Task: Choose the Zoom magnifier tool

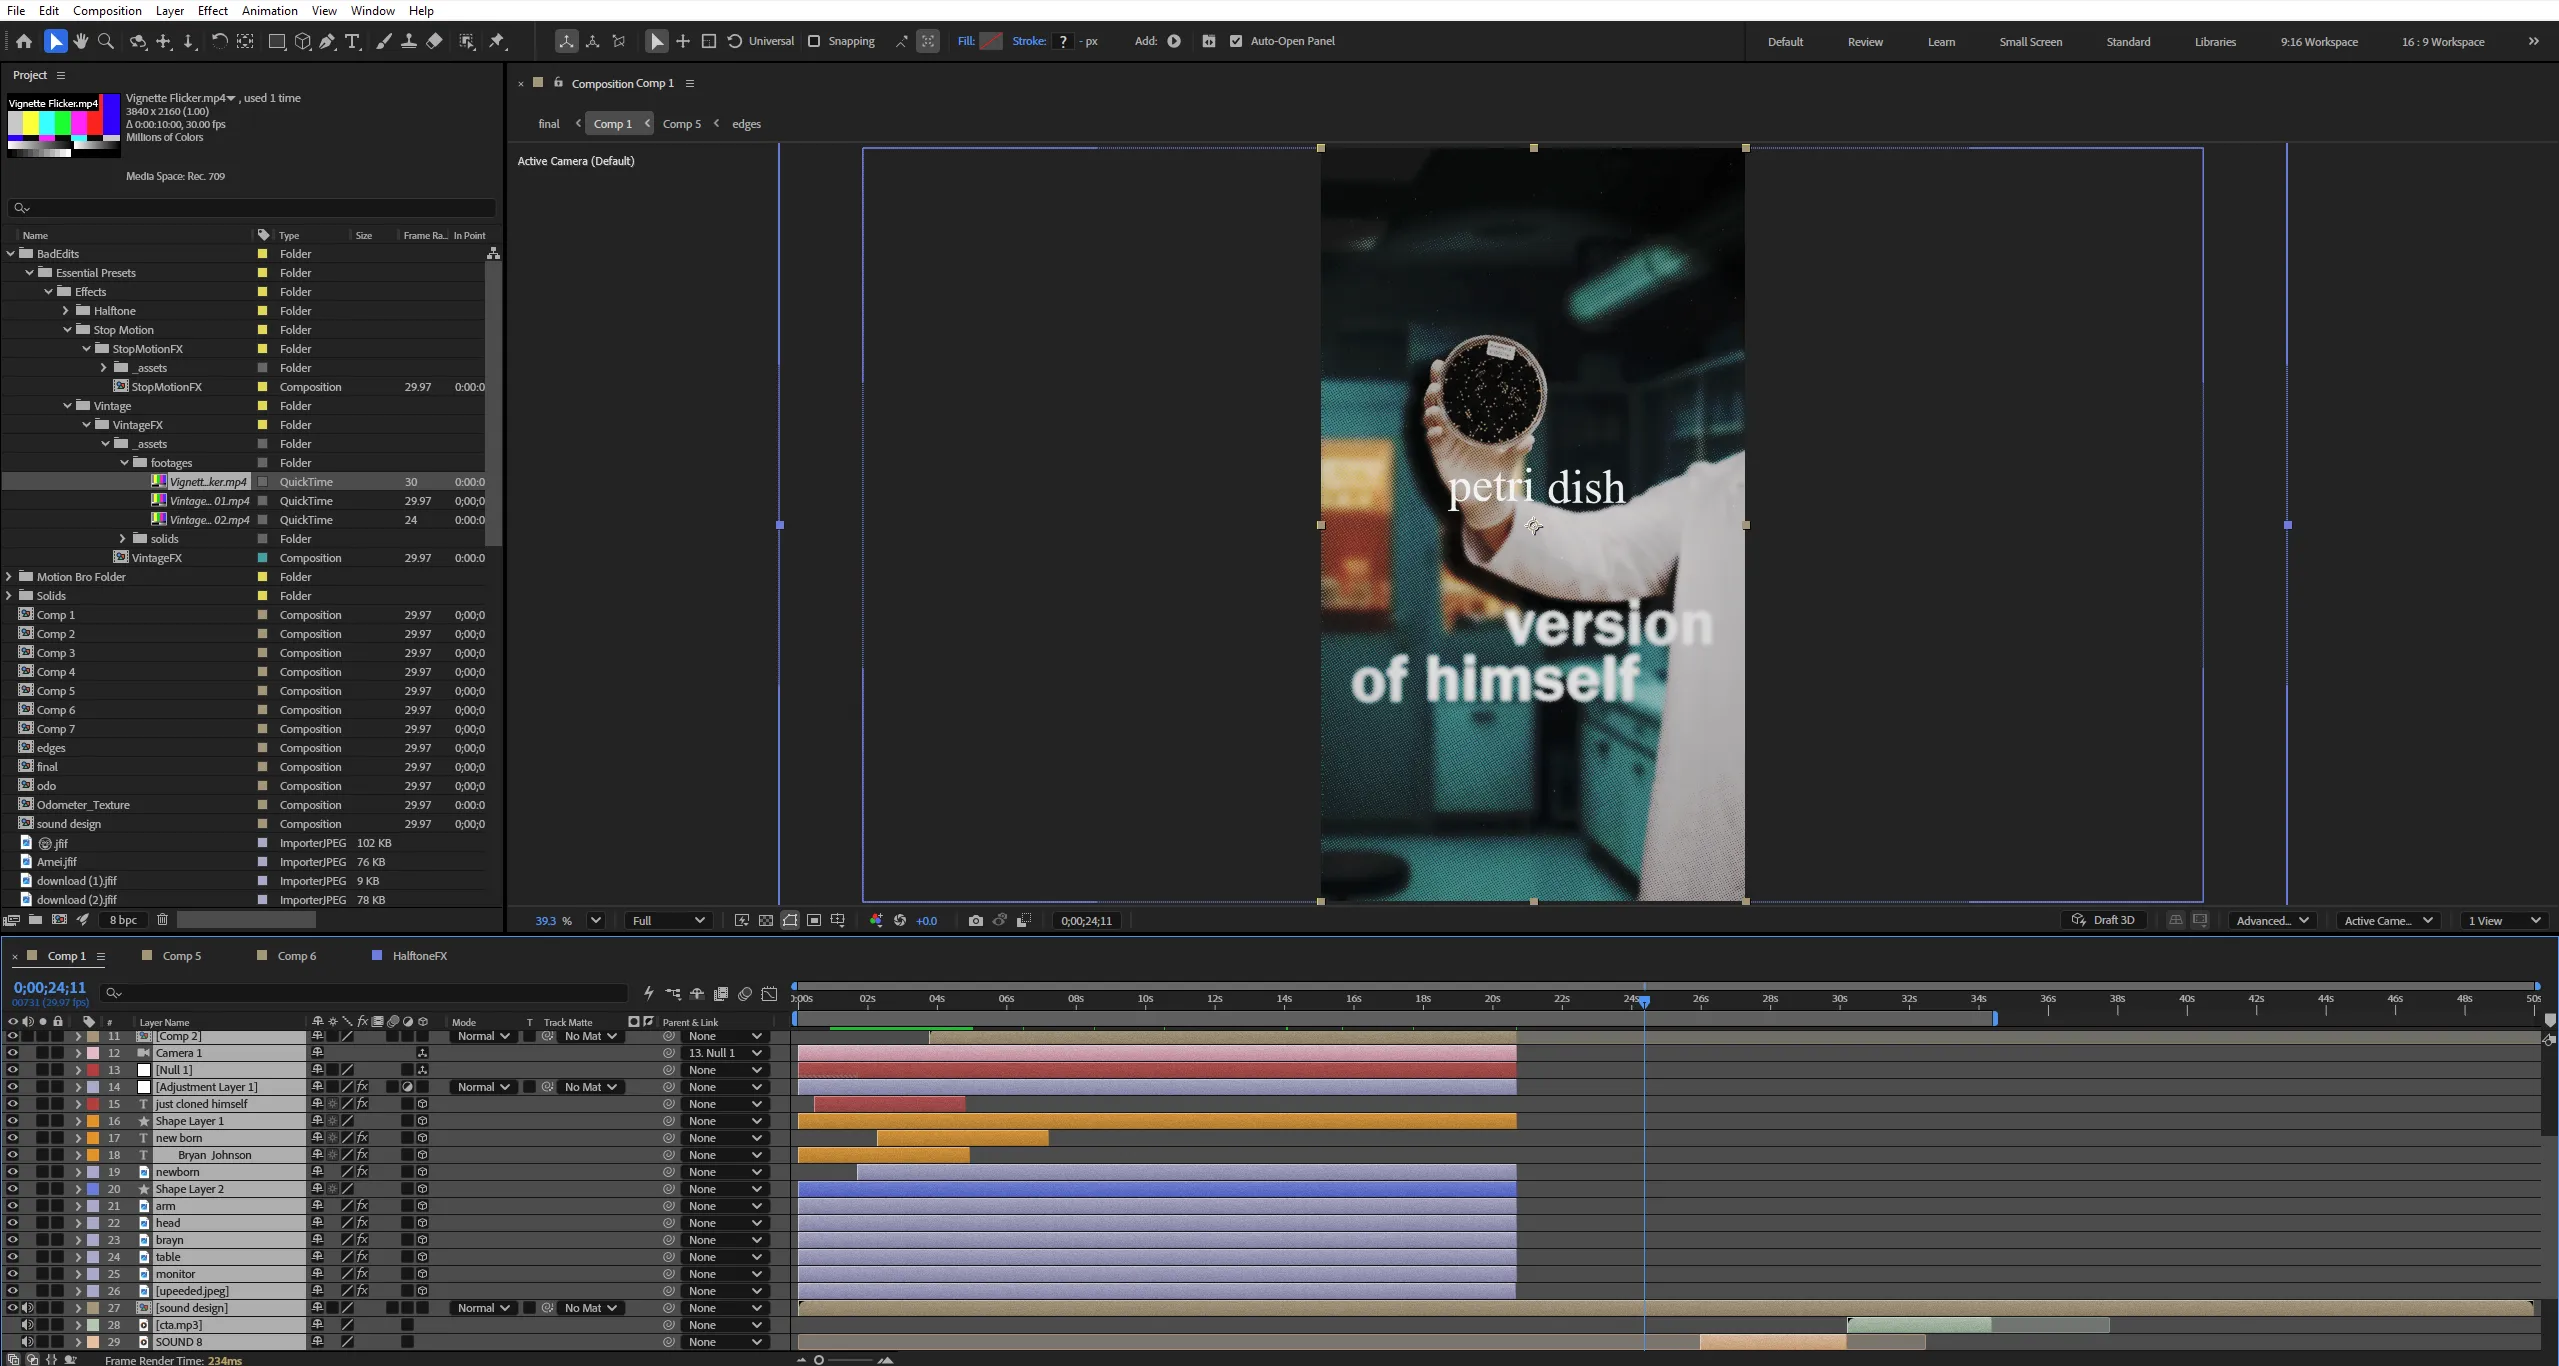Action: click(106, 41)
